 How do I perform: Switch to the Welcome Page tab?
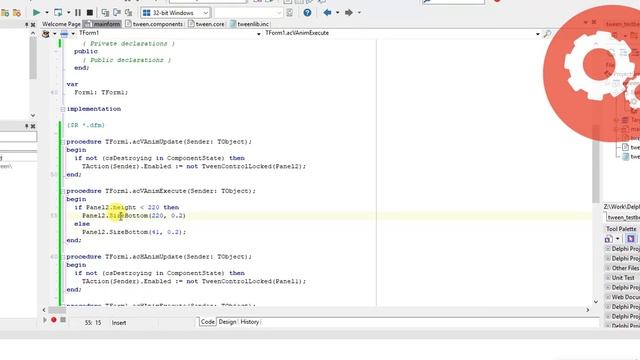coord(61,24)
